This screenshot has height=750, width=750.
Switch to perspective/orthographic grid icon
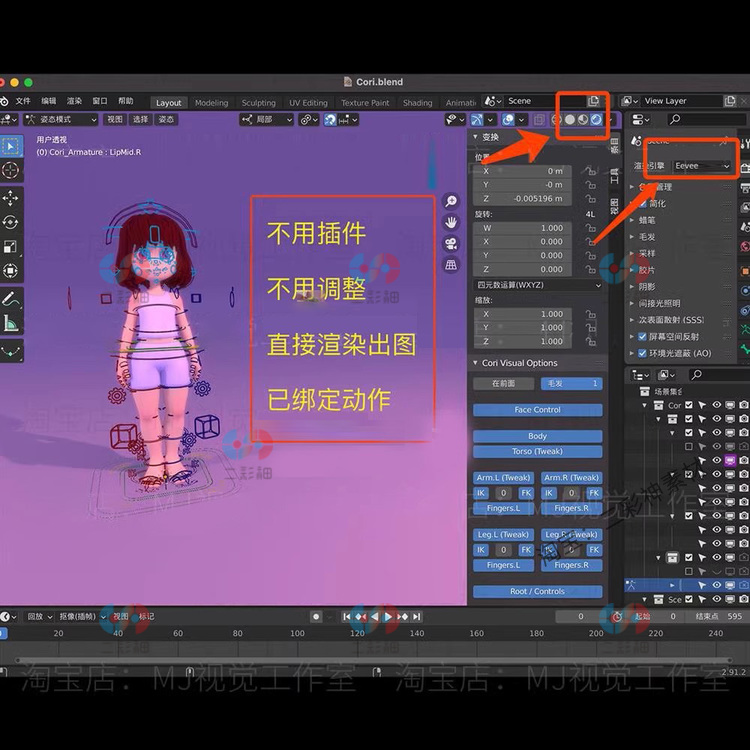pyautogui.click(x=451, y=264)
